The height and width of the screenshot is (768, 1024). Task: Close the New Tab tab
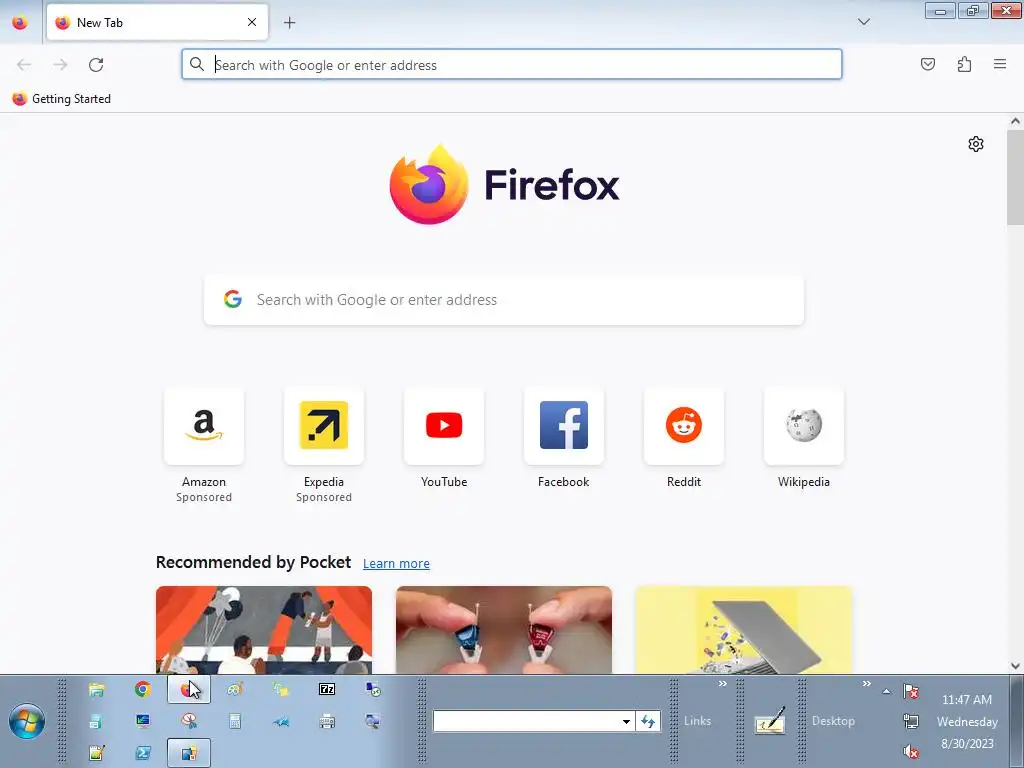pyautogui.click(x=252, y=22)
